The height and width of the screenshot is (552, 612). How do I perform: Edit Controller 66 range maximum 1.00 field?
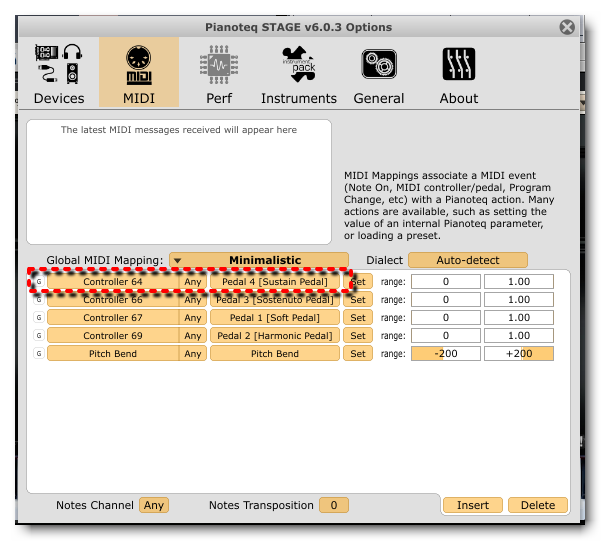tap(519, 299)
